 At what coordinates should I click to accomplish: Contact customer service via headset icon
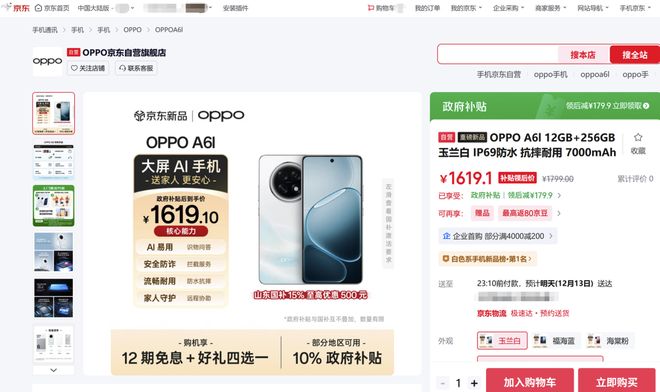click(x=136, y=68)
